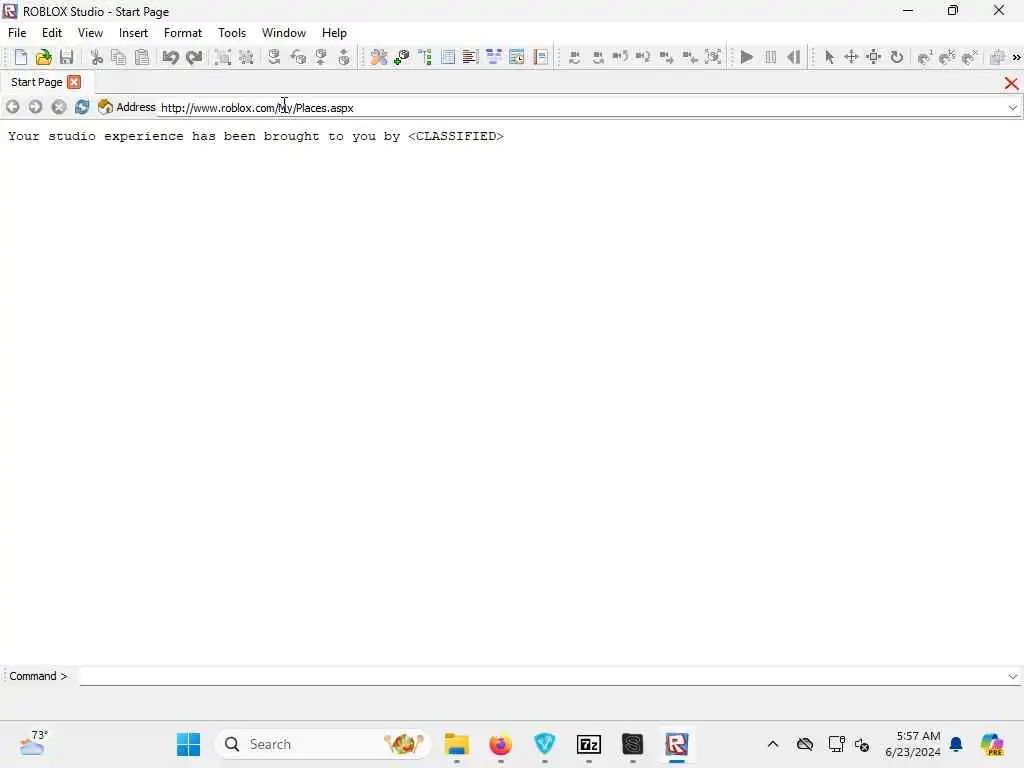Open the Edit menu

52,33
